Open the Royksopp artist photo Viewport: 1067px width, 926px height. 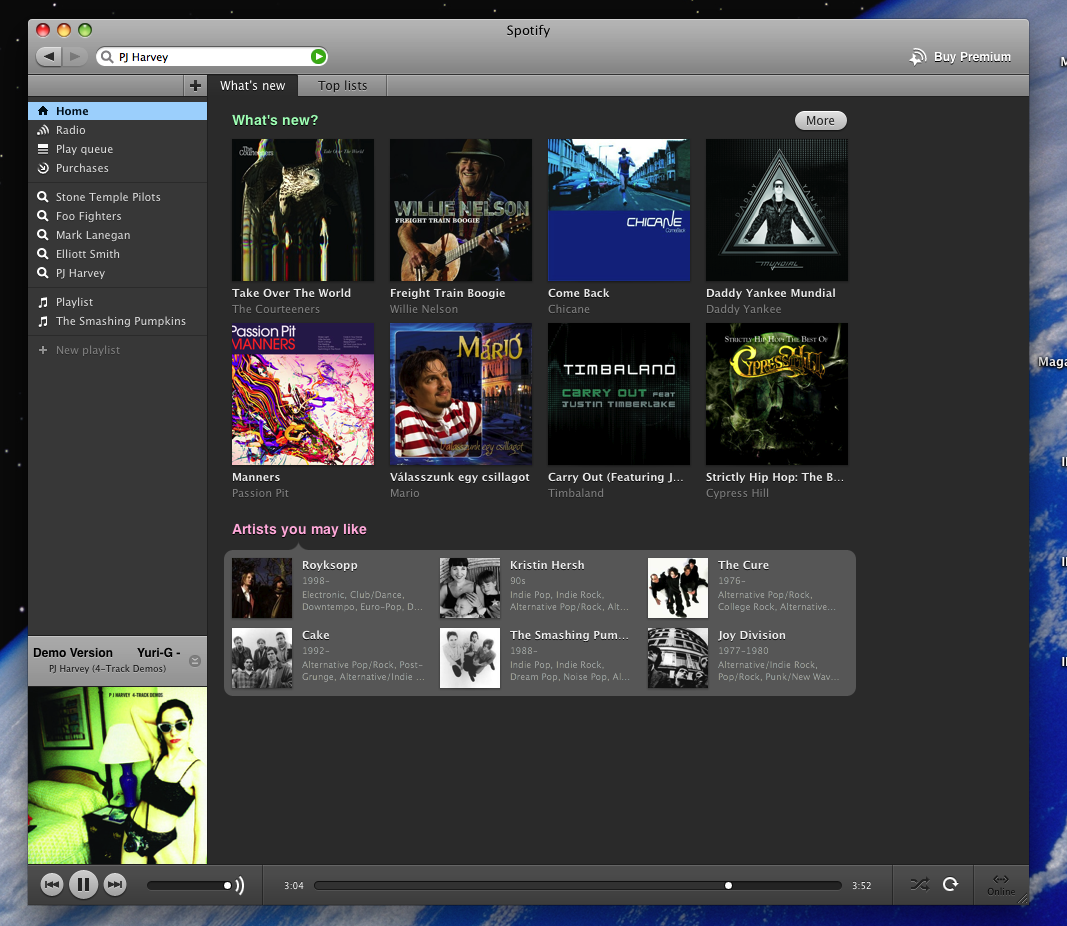click(262, 588)
